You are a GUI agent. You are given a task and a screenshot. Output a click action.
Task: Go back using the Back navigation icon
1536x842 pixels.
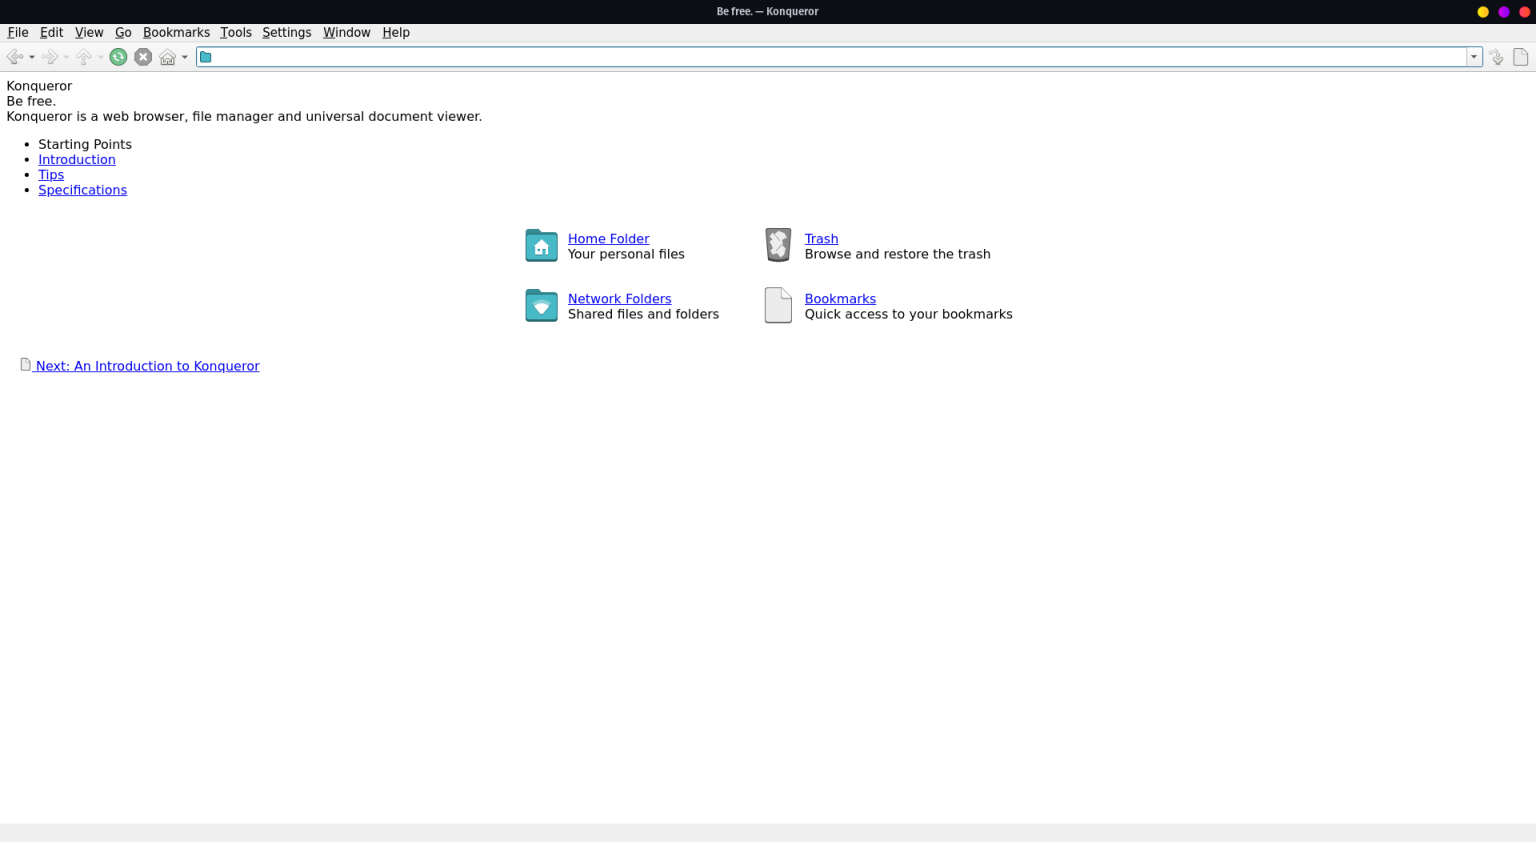(x=13, y=57)
